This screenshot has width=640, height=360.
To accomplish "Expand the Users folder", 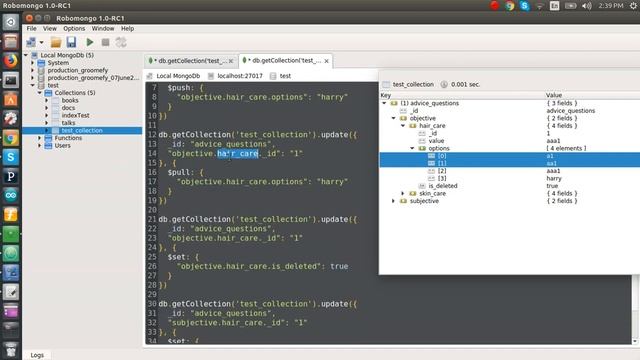I will pyautogui.click(x=40, y=145).
